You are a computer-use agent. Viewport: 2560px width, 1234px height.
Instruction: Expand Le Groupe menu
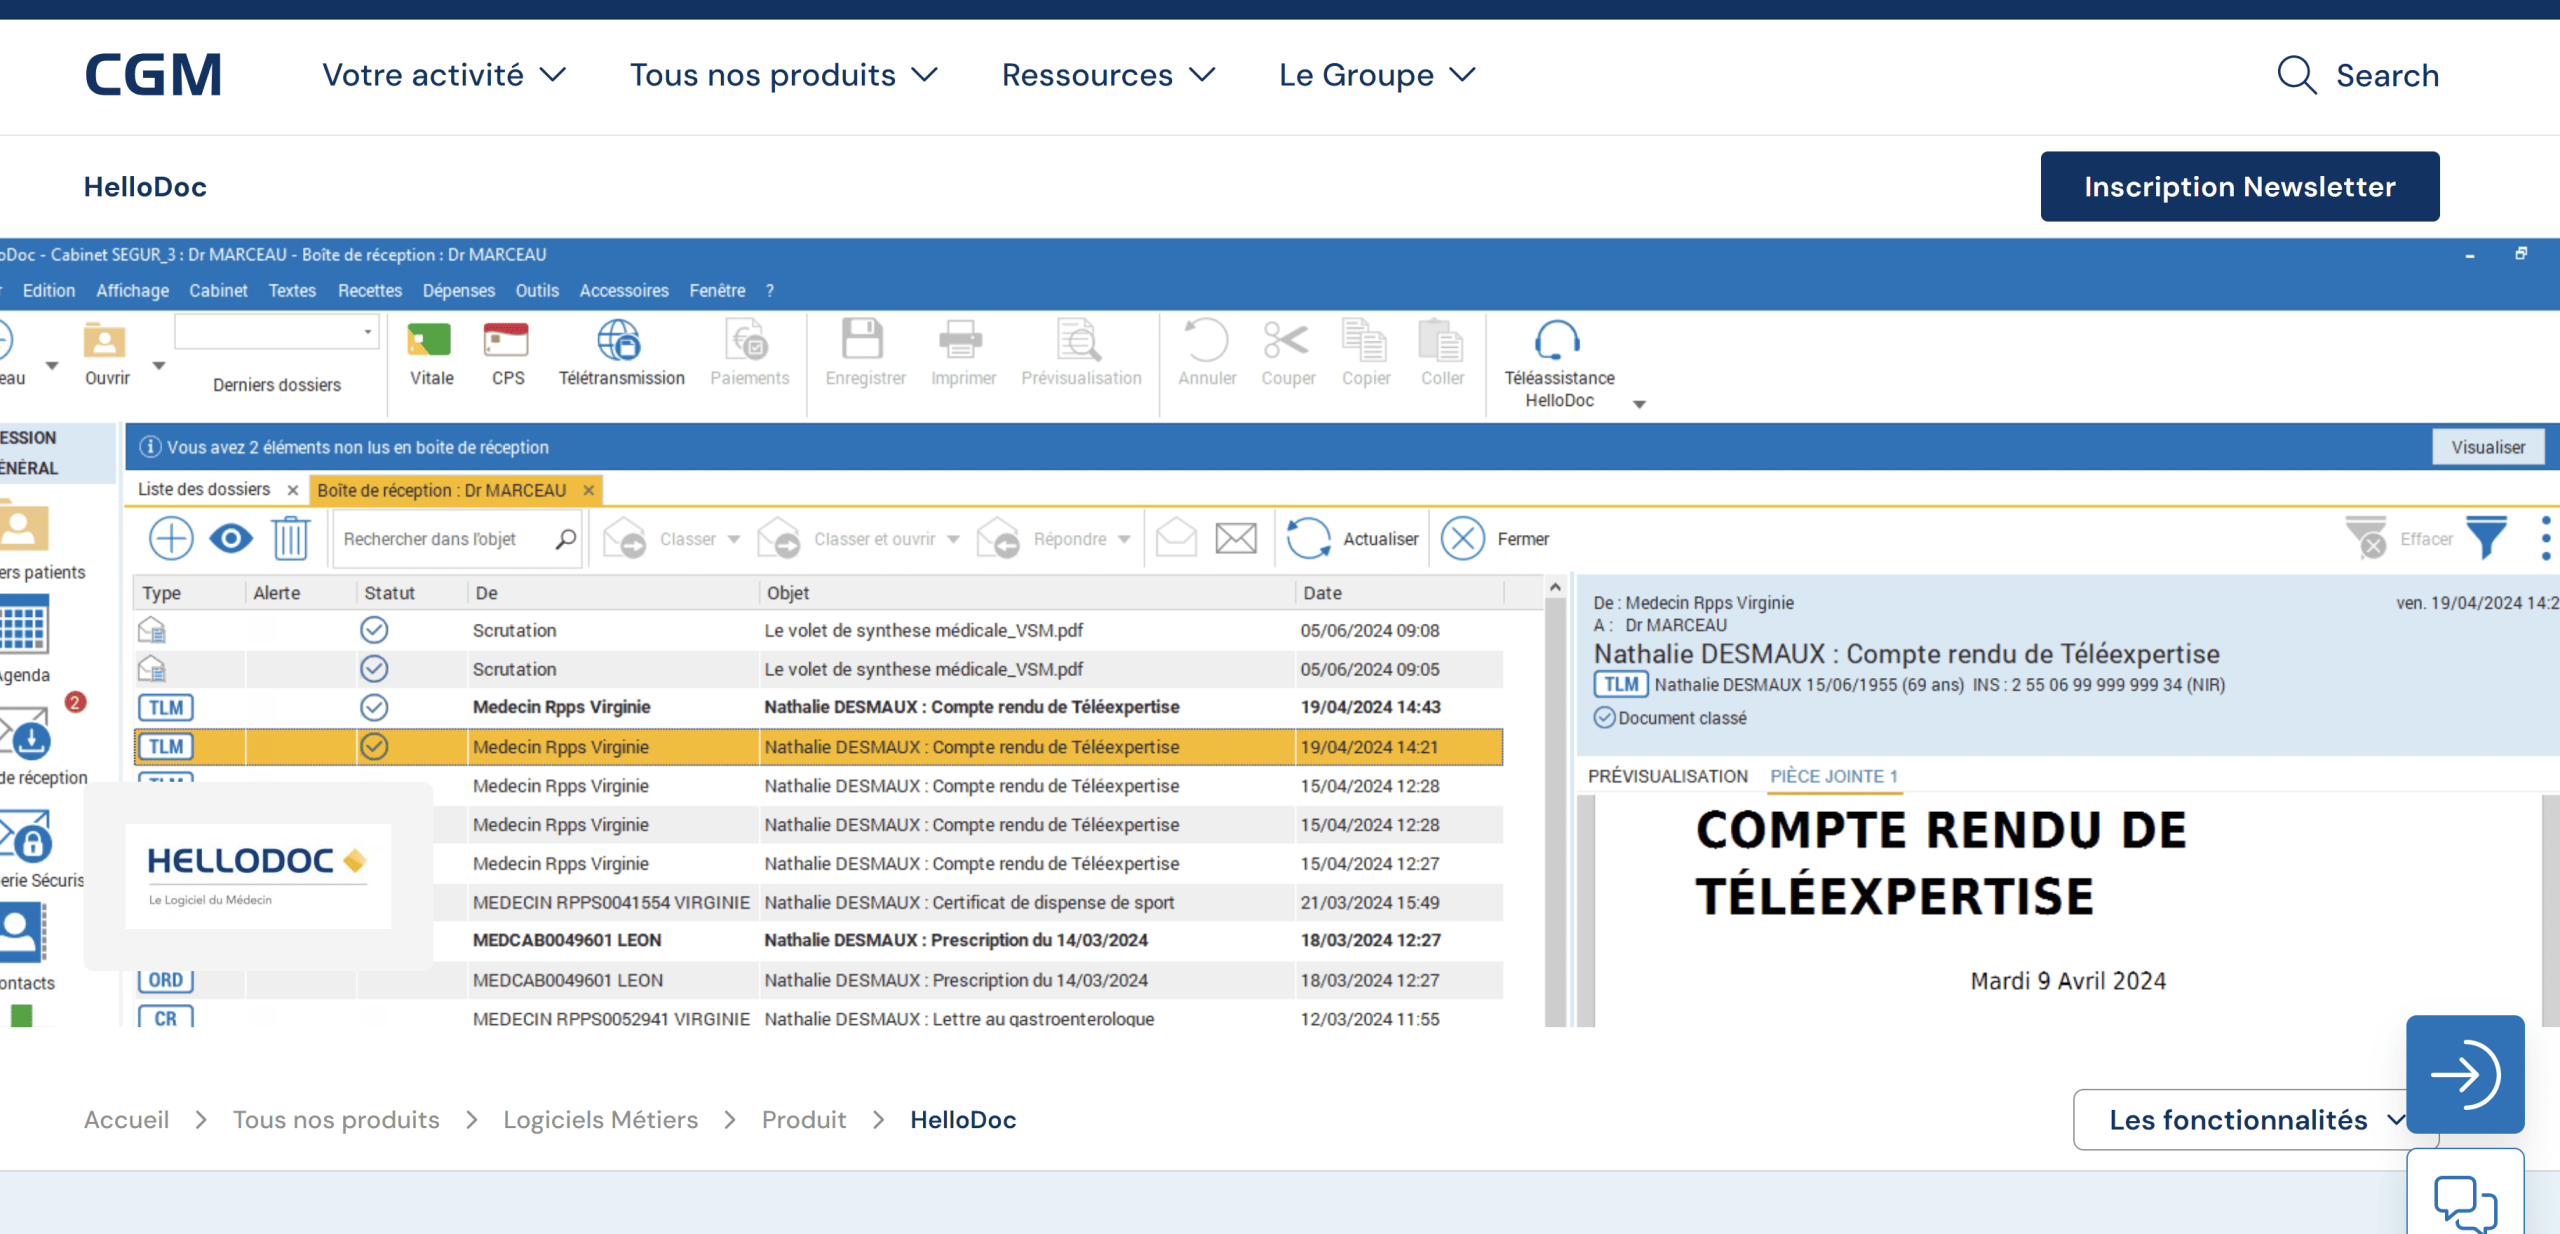pos(1377,75)
